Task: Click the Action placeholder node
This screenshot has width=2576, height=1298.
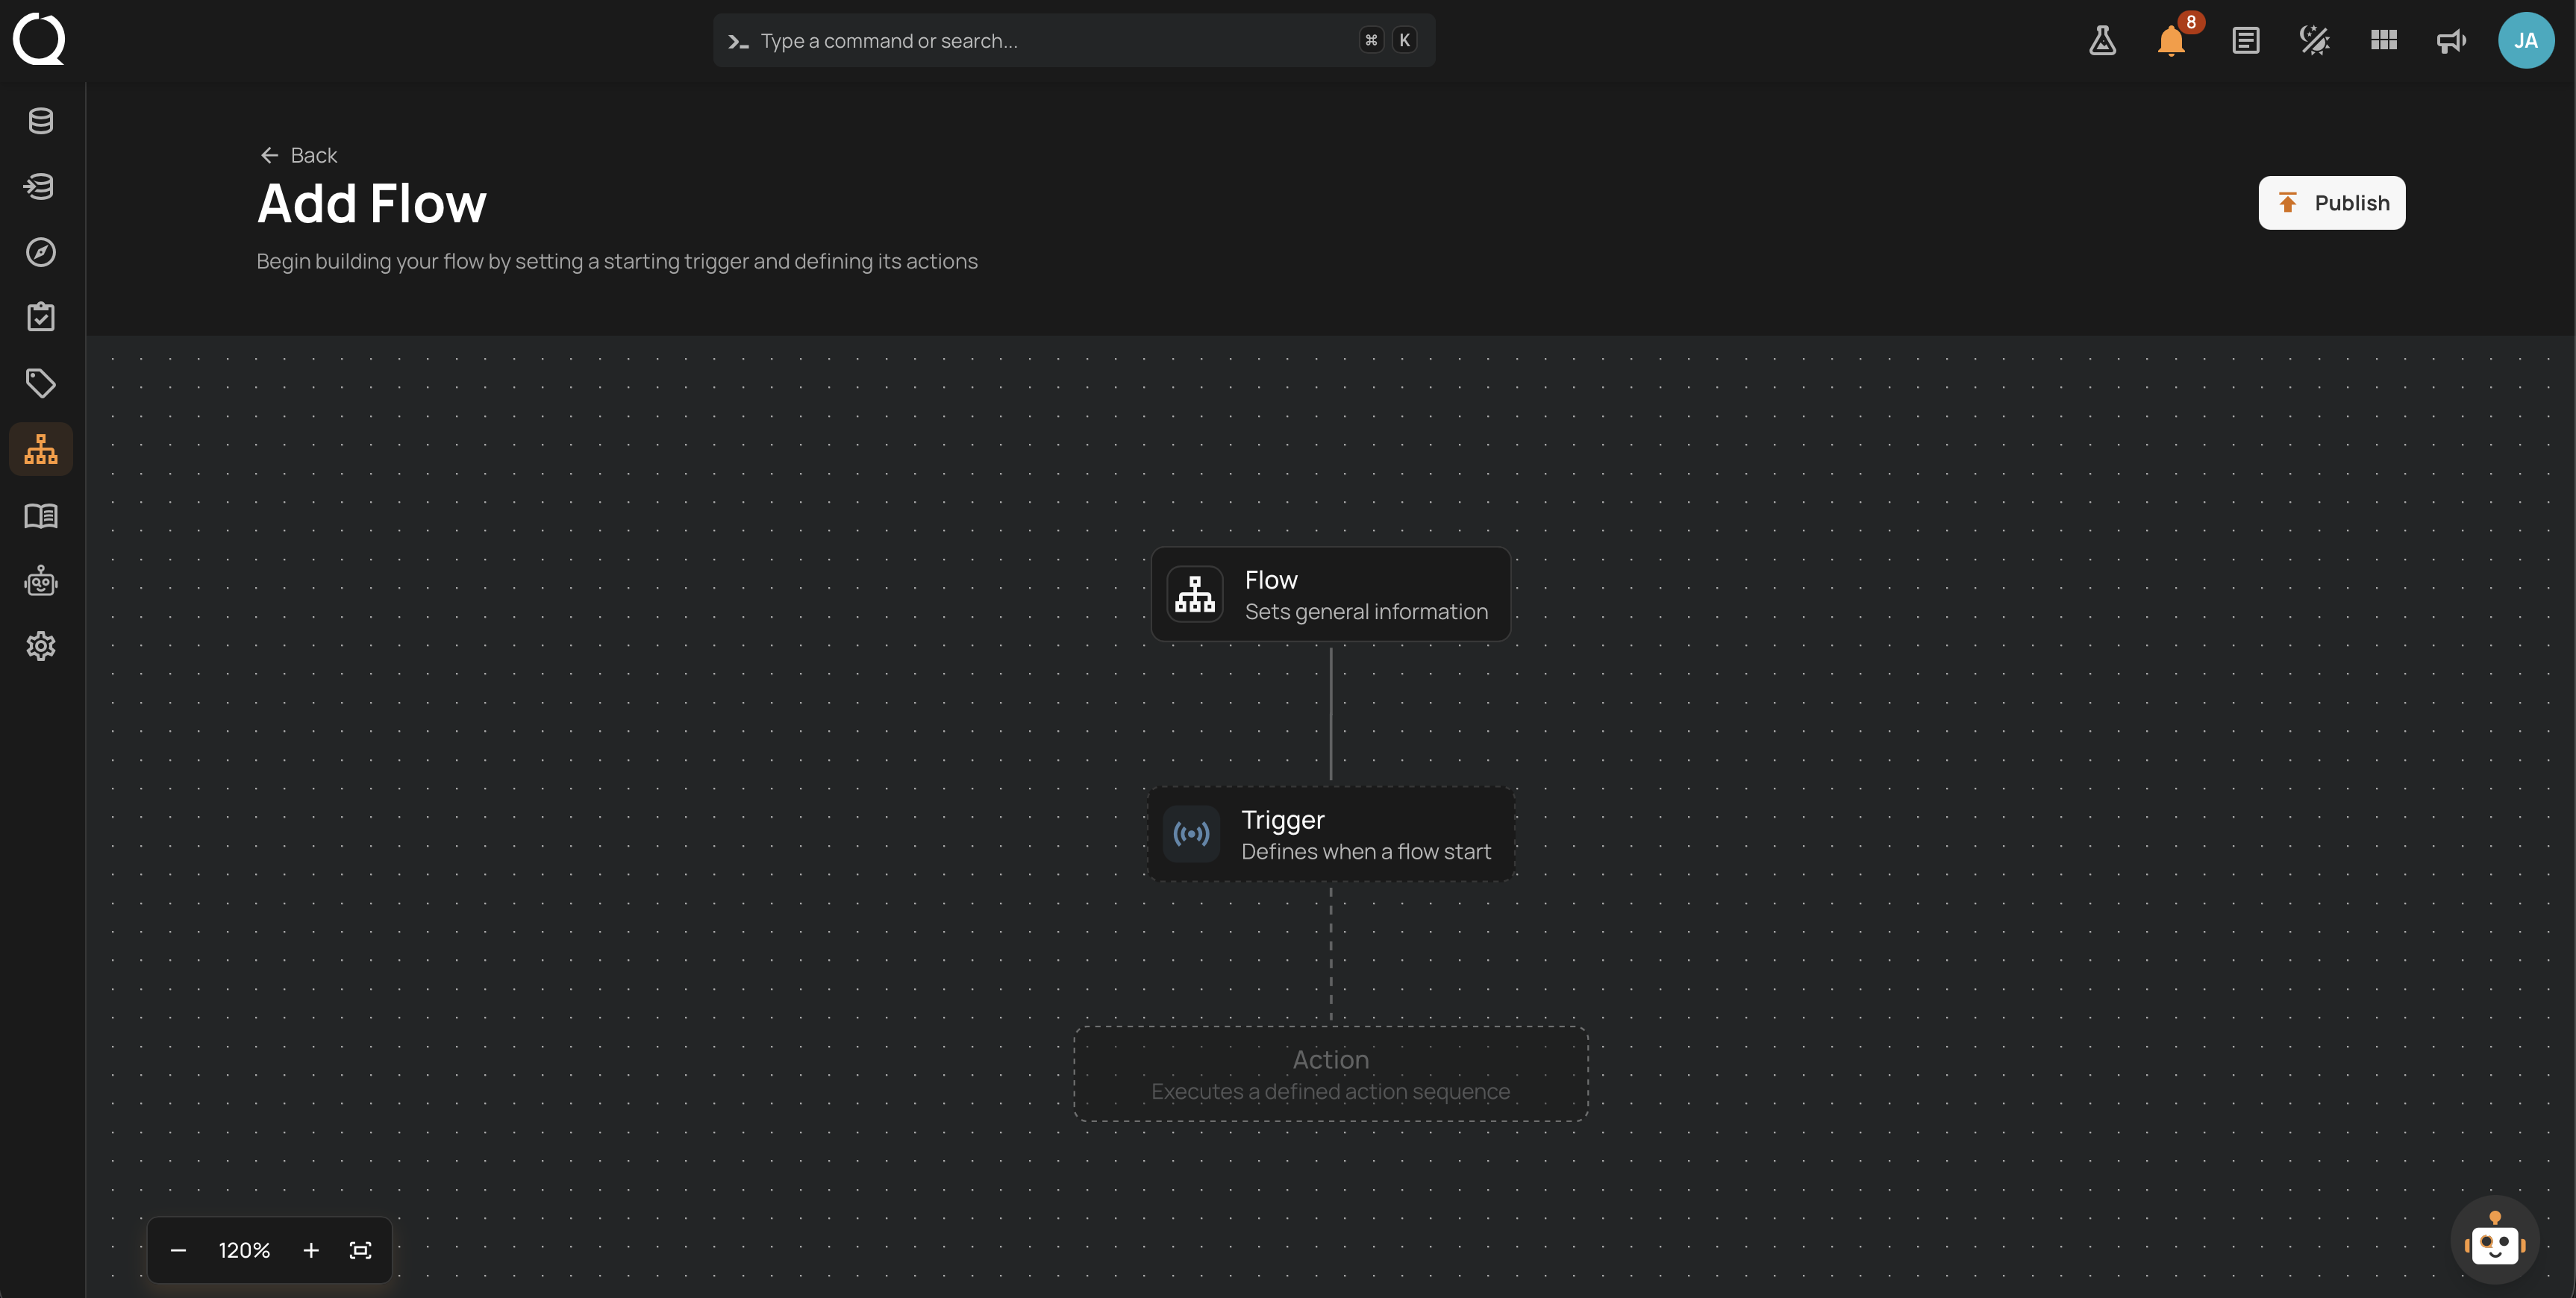Action: pos(1330,1074)
